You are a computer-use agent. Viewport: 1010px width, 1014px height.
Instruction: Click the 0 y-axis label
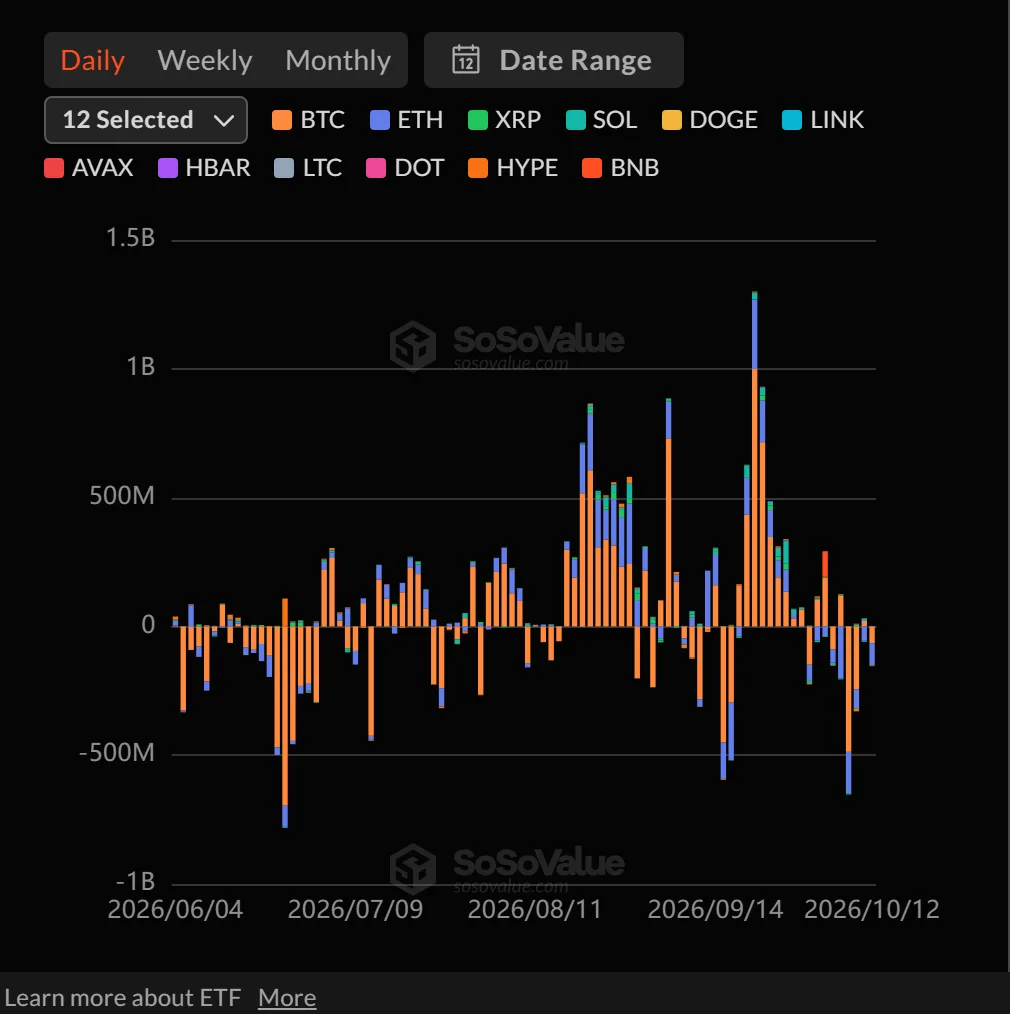(x=148, y=625)
